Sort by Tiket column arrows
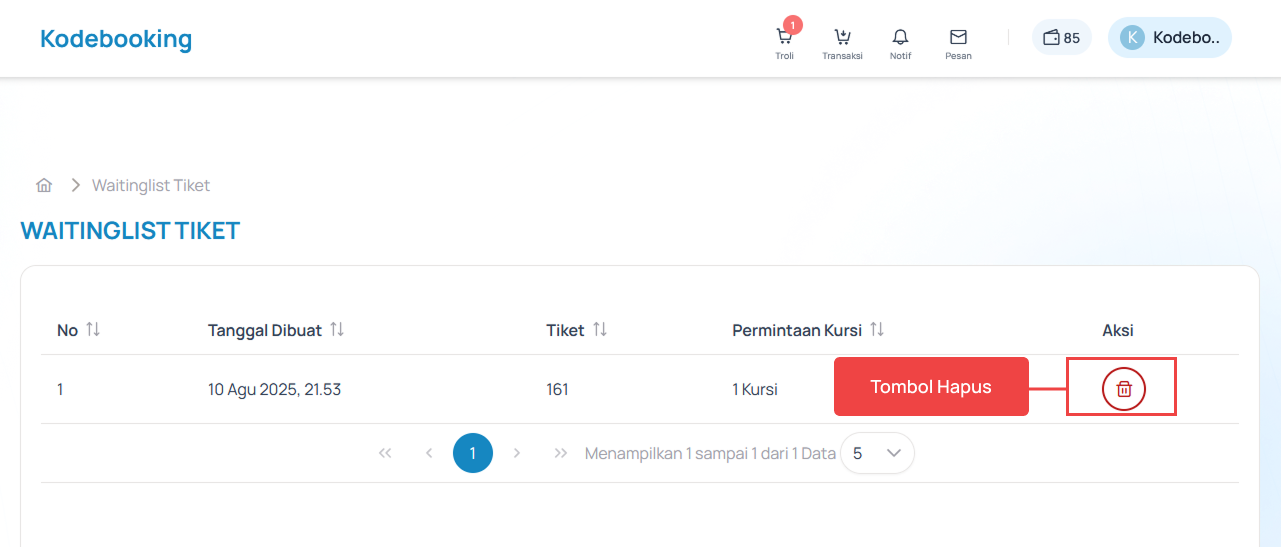Viewport: 1281px width, 547px height. click(600, 330)
